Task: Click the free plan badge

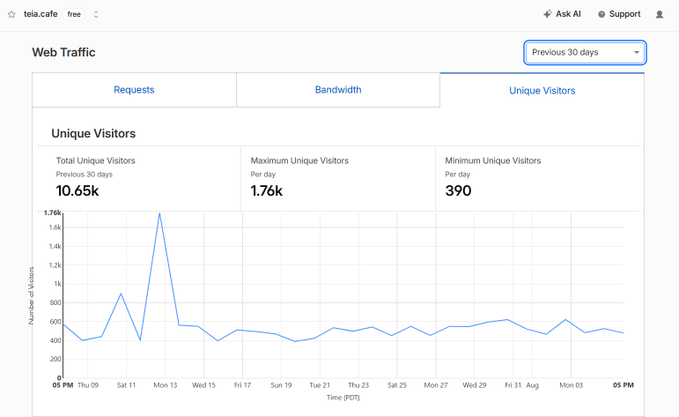Action: (74, 14)
